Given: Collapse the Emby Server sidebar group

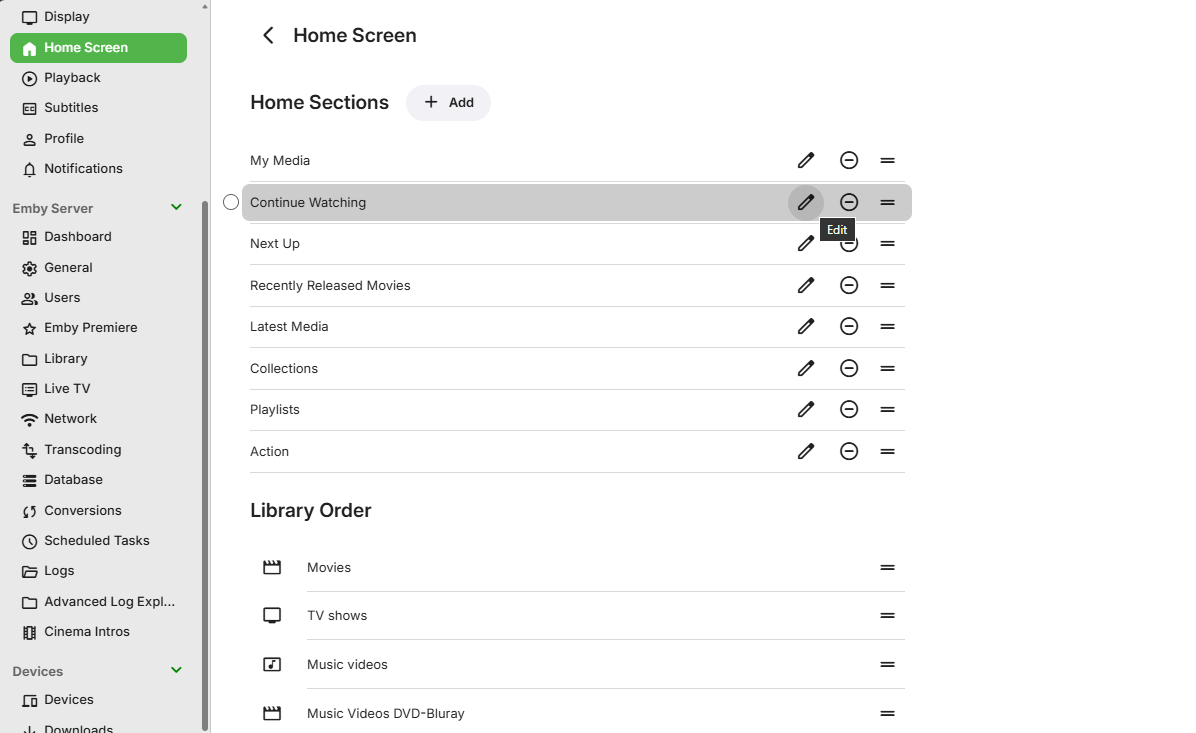Looking at the screenshot, I should pos(176,208).
